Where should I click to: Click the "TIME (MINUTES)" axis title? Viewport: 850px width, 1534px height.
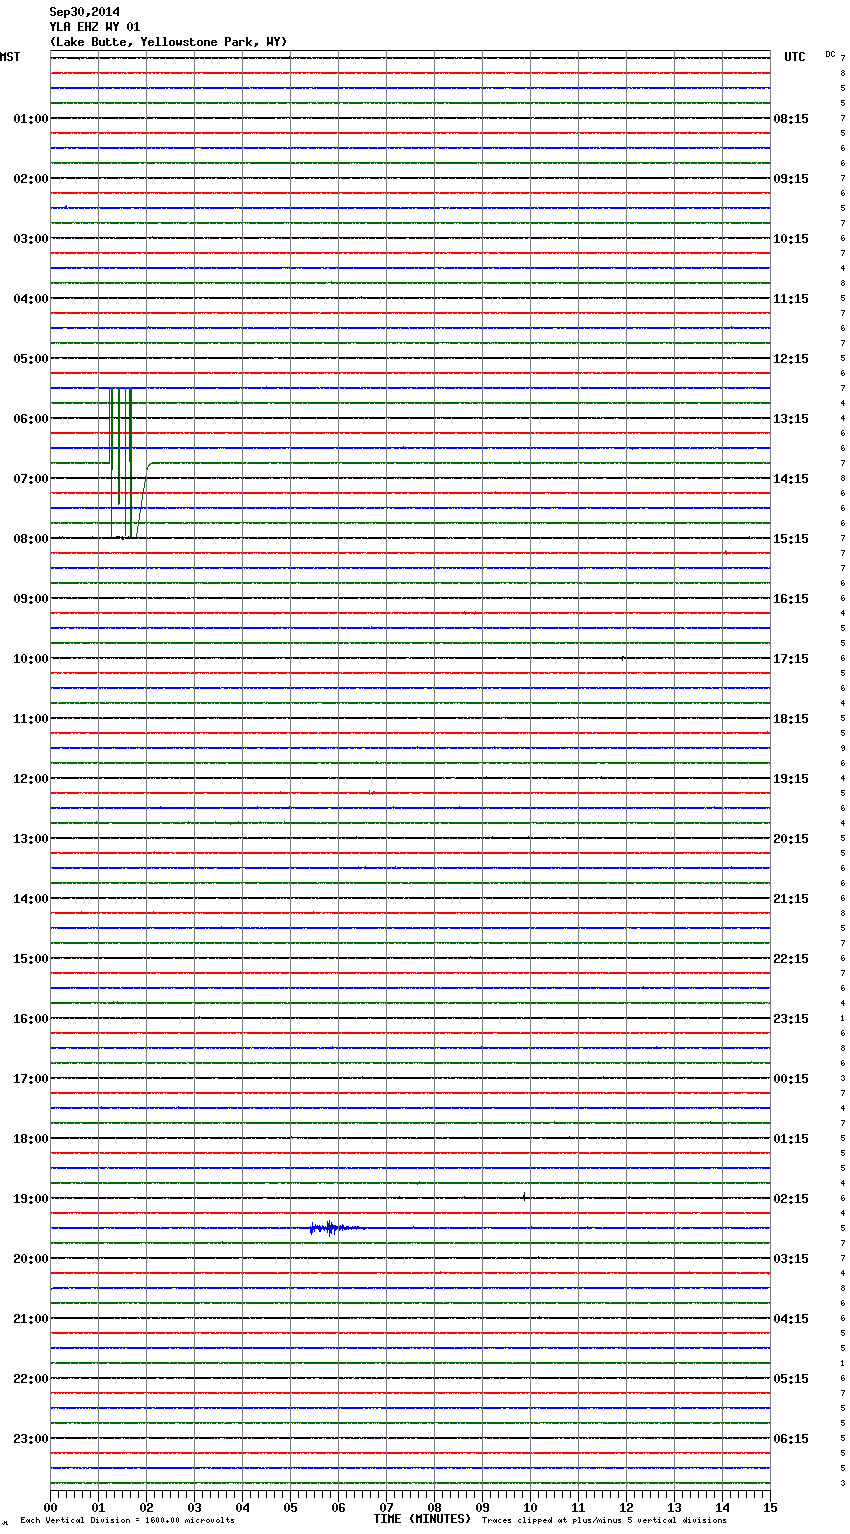pyautogui.click(x=422, y=1519)
